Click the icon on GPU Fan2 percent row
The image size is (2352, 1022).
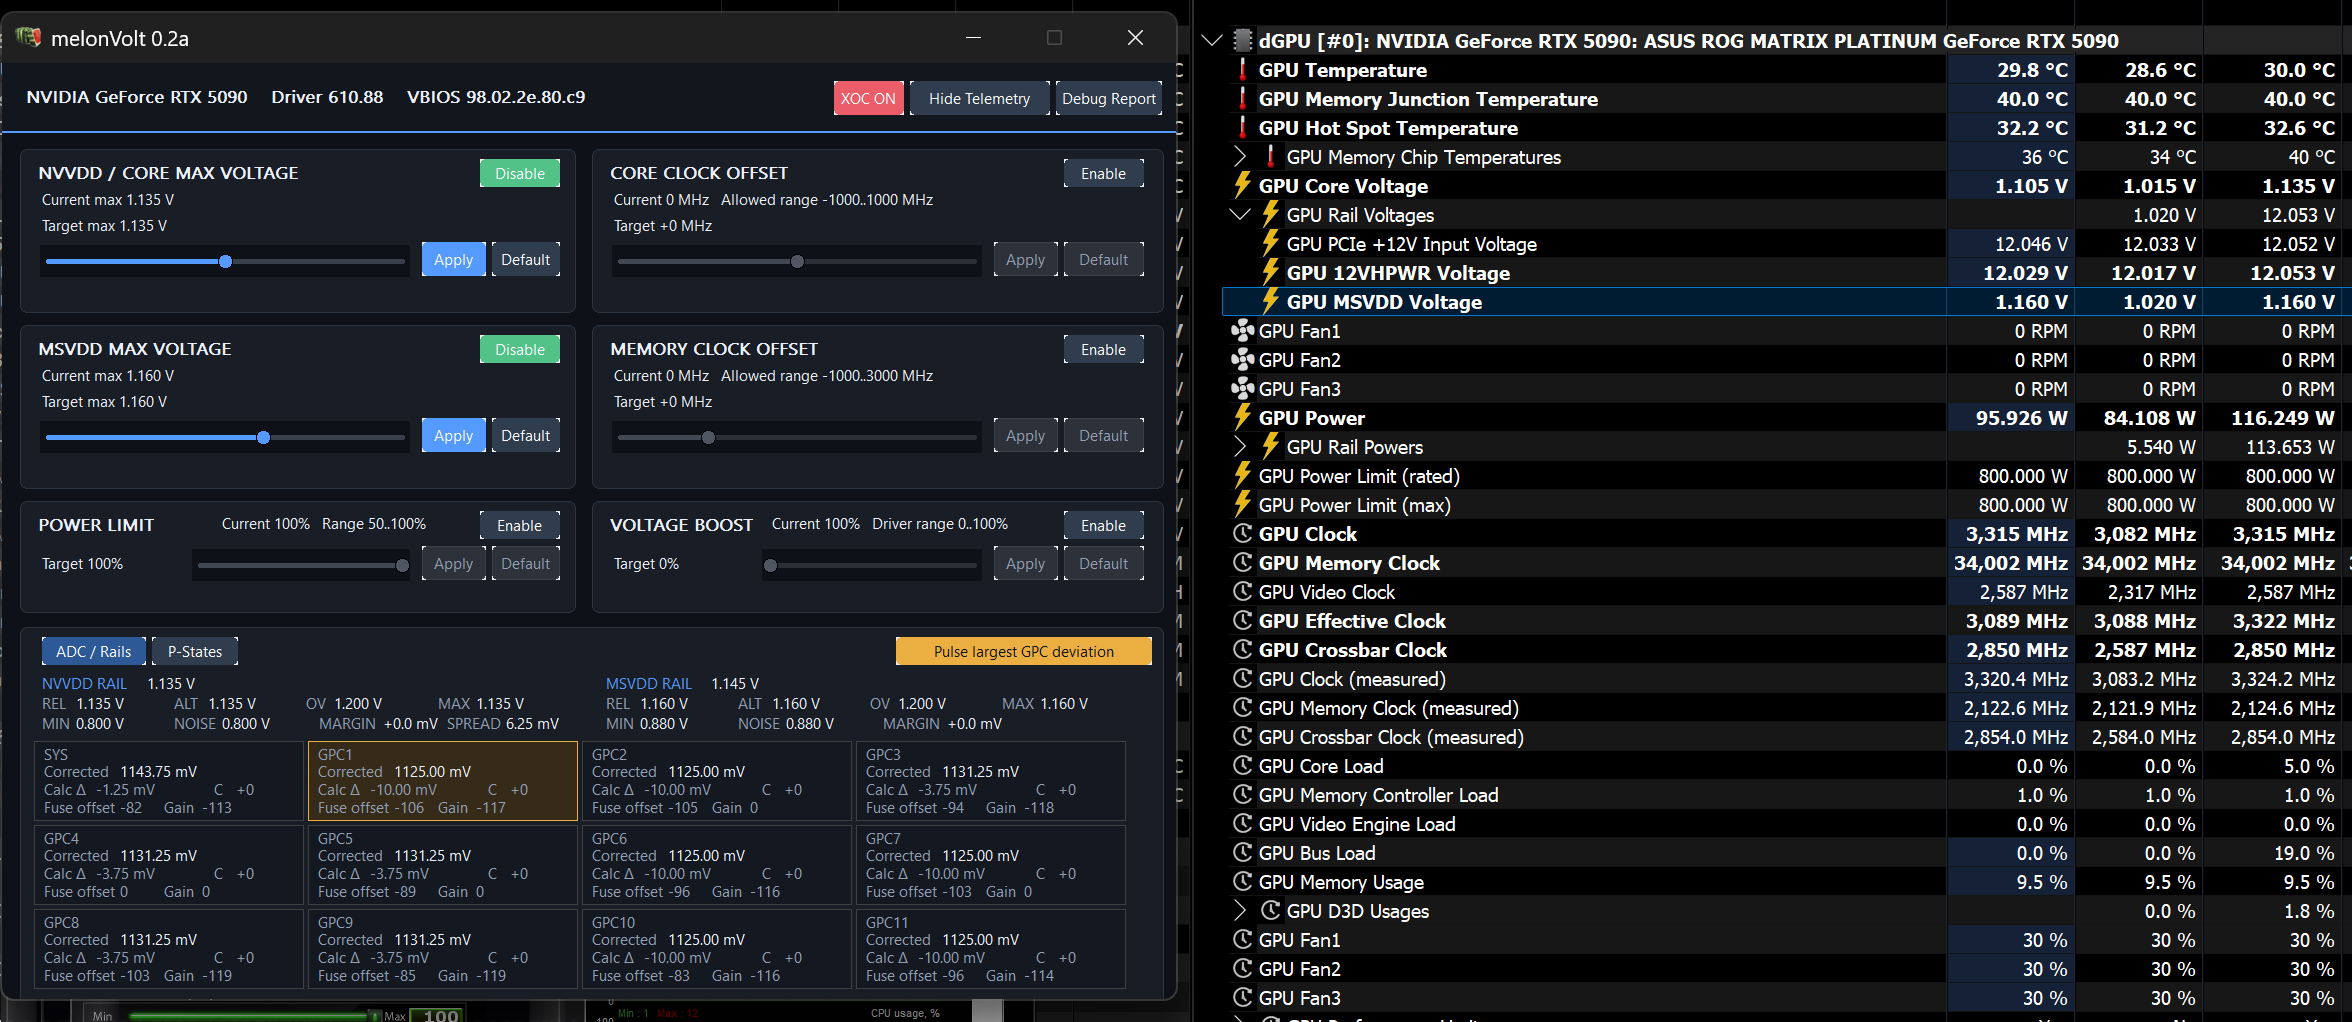[x=1242, y=969]
